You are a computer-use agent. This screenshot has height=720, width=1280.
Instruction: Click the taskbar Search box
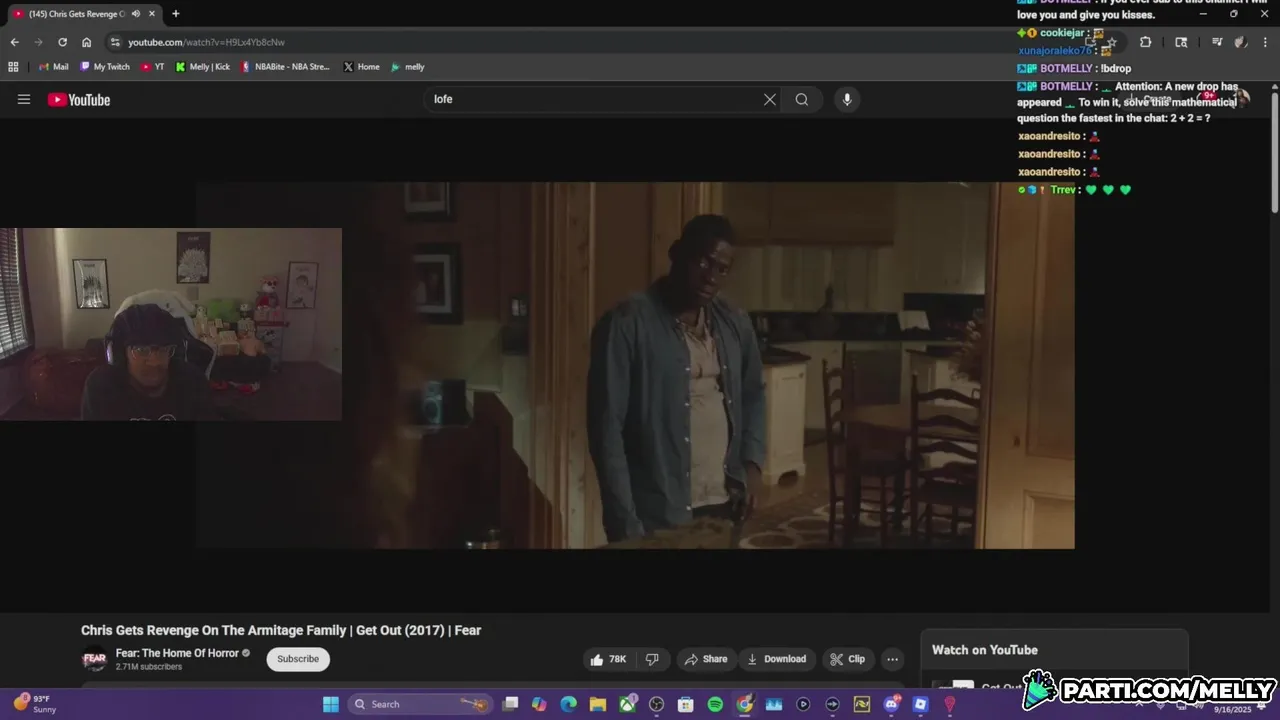coord(421,704)
